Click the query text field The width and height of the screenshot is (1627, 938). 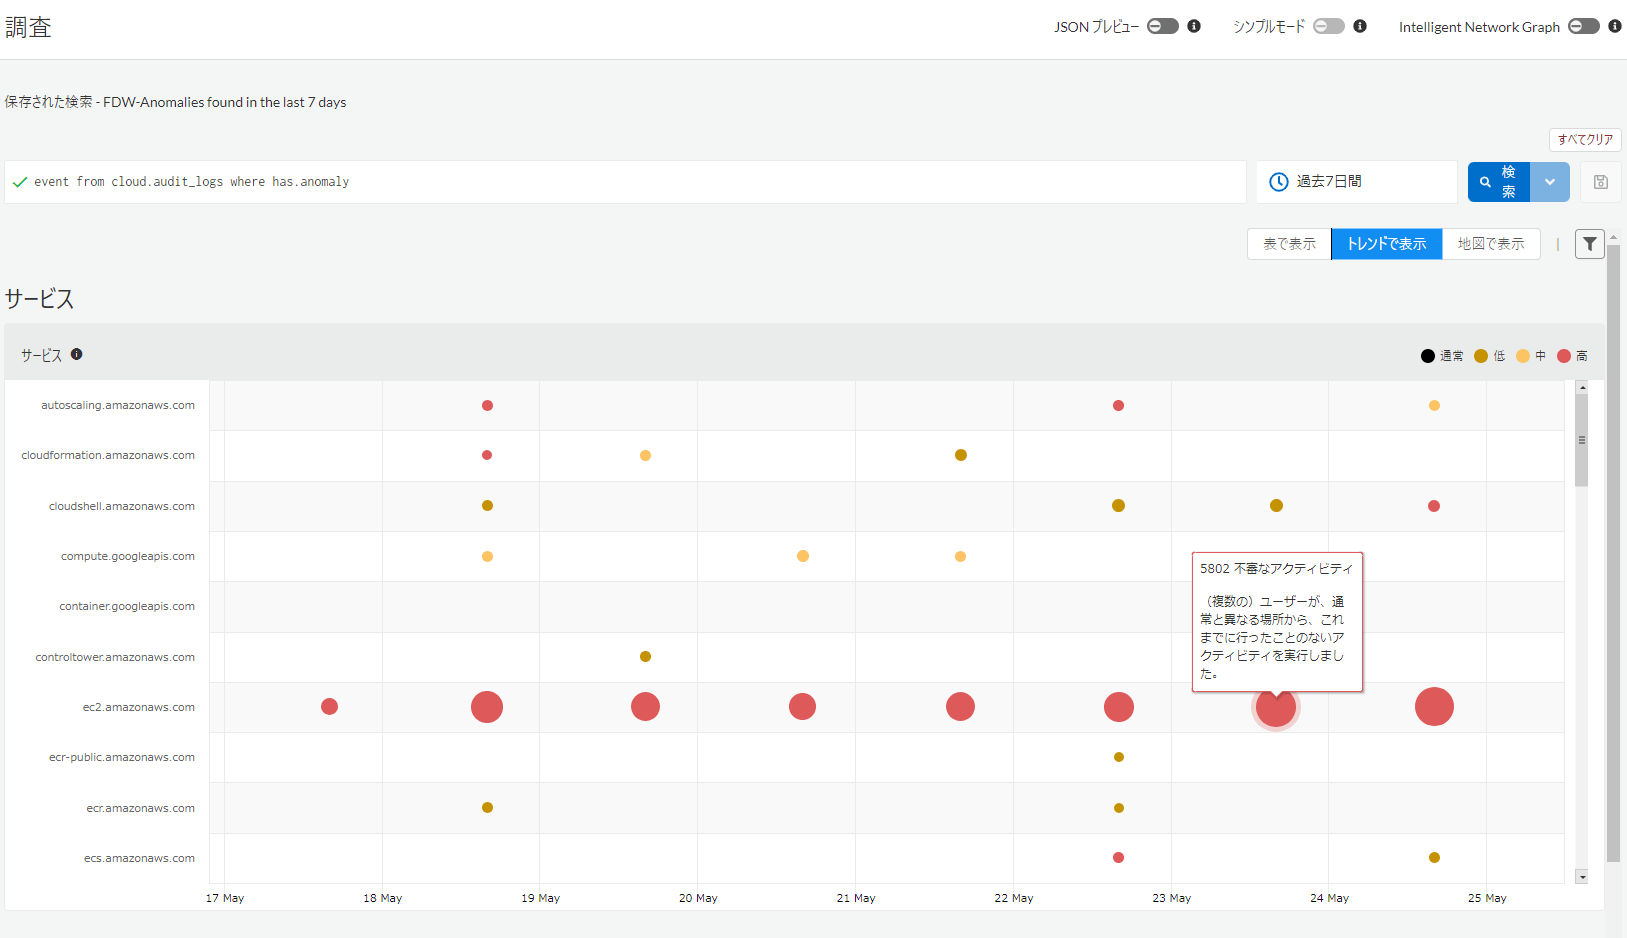[625, 182]
